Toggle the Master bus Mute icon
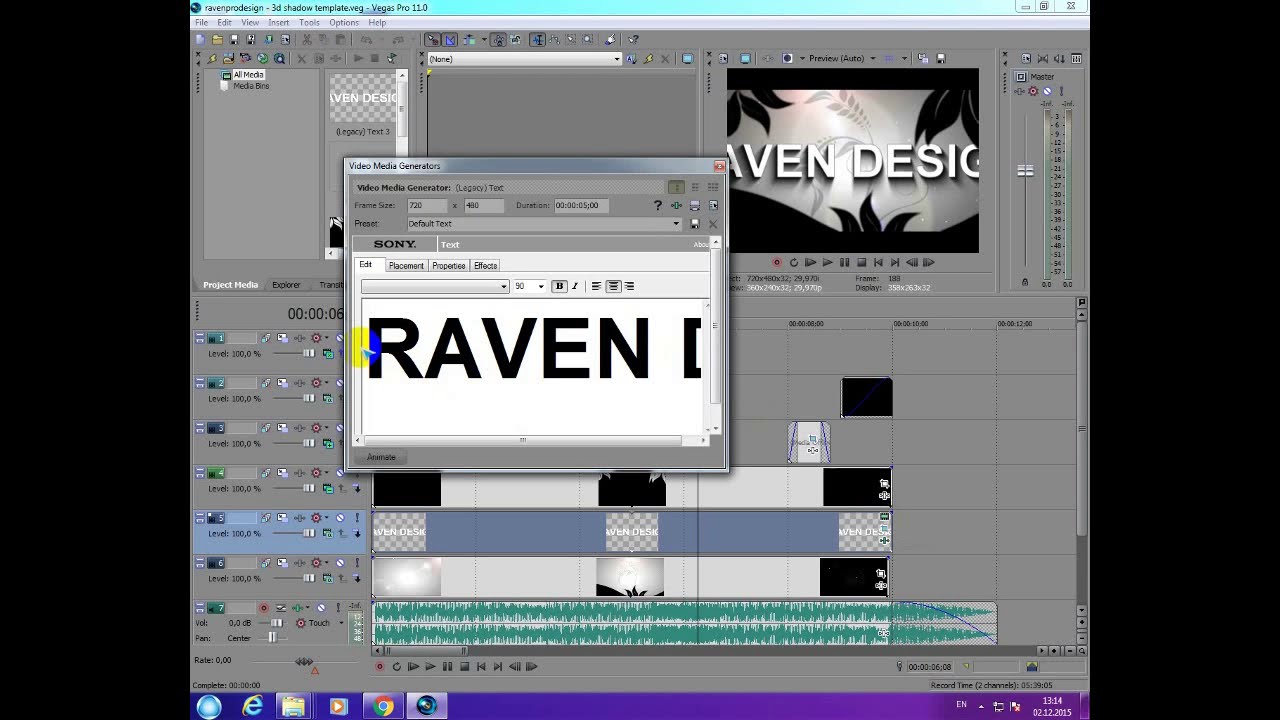This screenshot has width=1280, height=720. (1047, 91)
